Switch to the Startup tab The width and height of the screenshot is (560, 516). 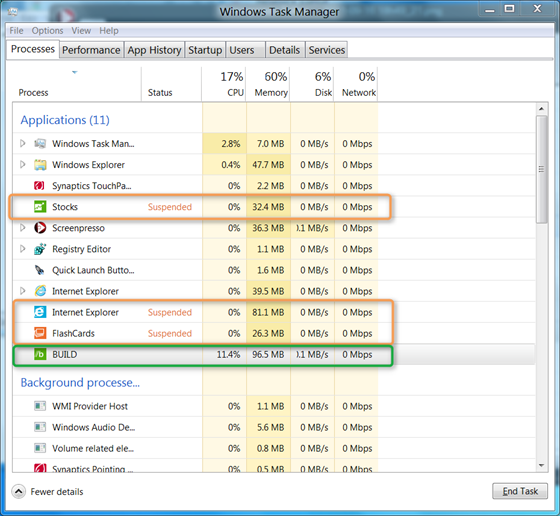205,50
